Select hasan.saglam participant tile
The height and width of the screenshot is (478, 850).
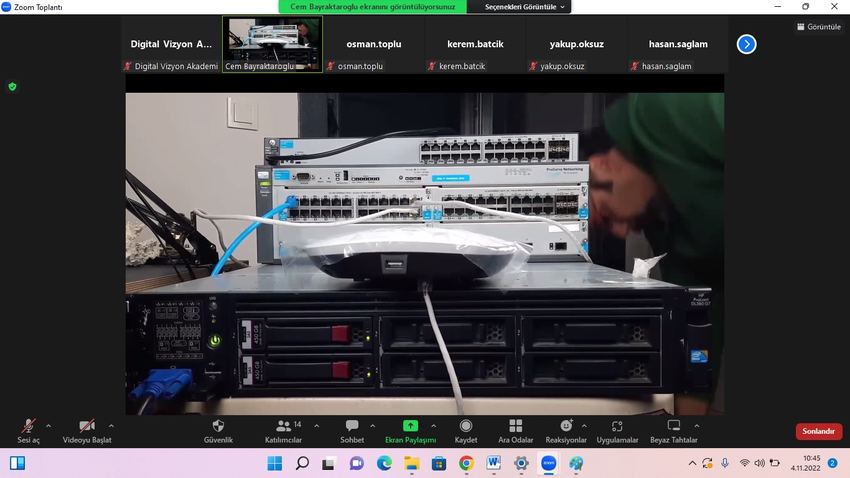tap(678, 44)
